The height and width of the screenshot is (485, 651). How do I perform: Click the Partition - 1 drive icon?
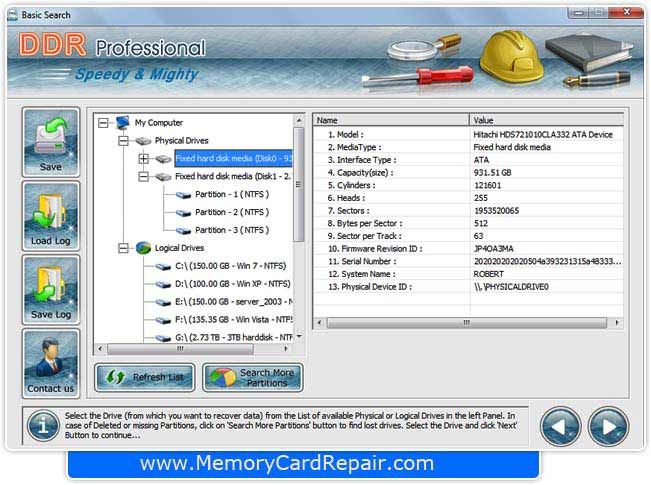183,195
